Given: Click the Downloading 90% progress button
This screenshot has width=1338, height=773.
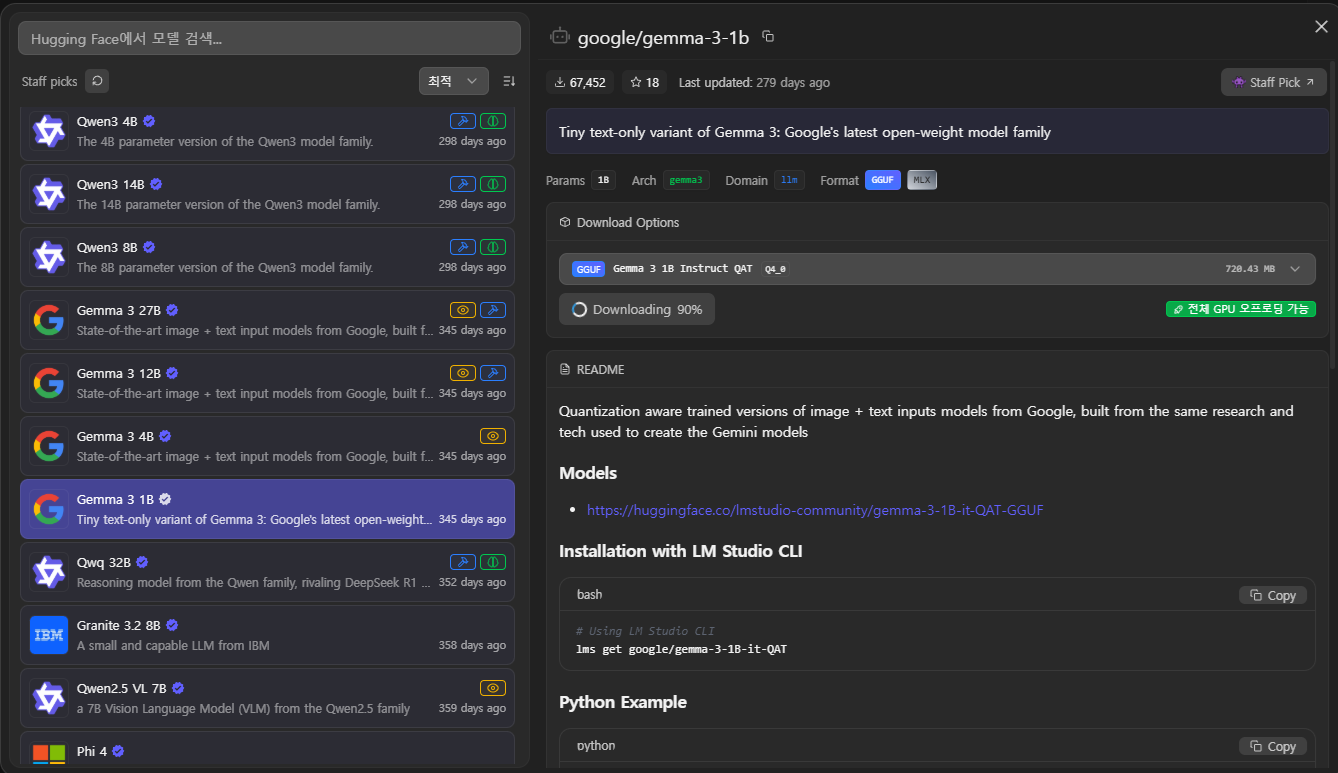Looking at the screenshot, I should [637, 310].
